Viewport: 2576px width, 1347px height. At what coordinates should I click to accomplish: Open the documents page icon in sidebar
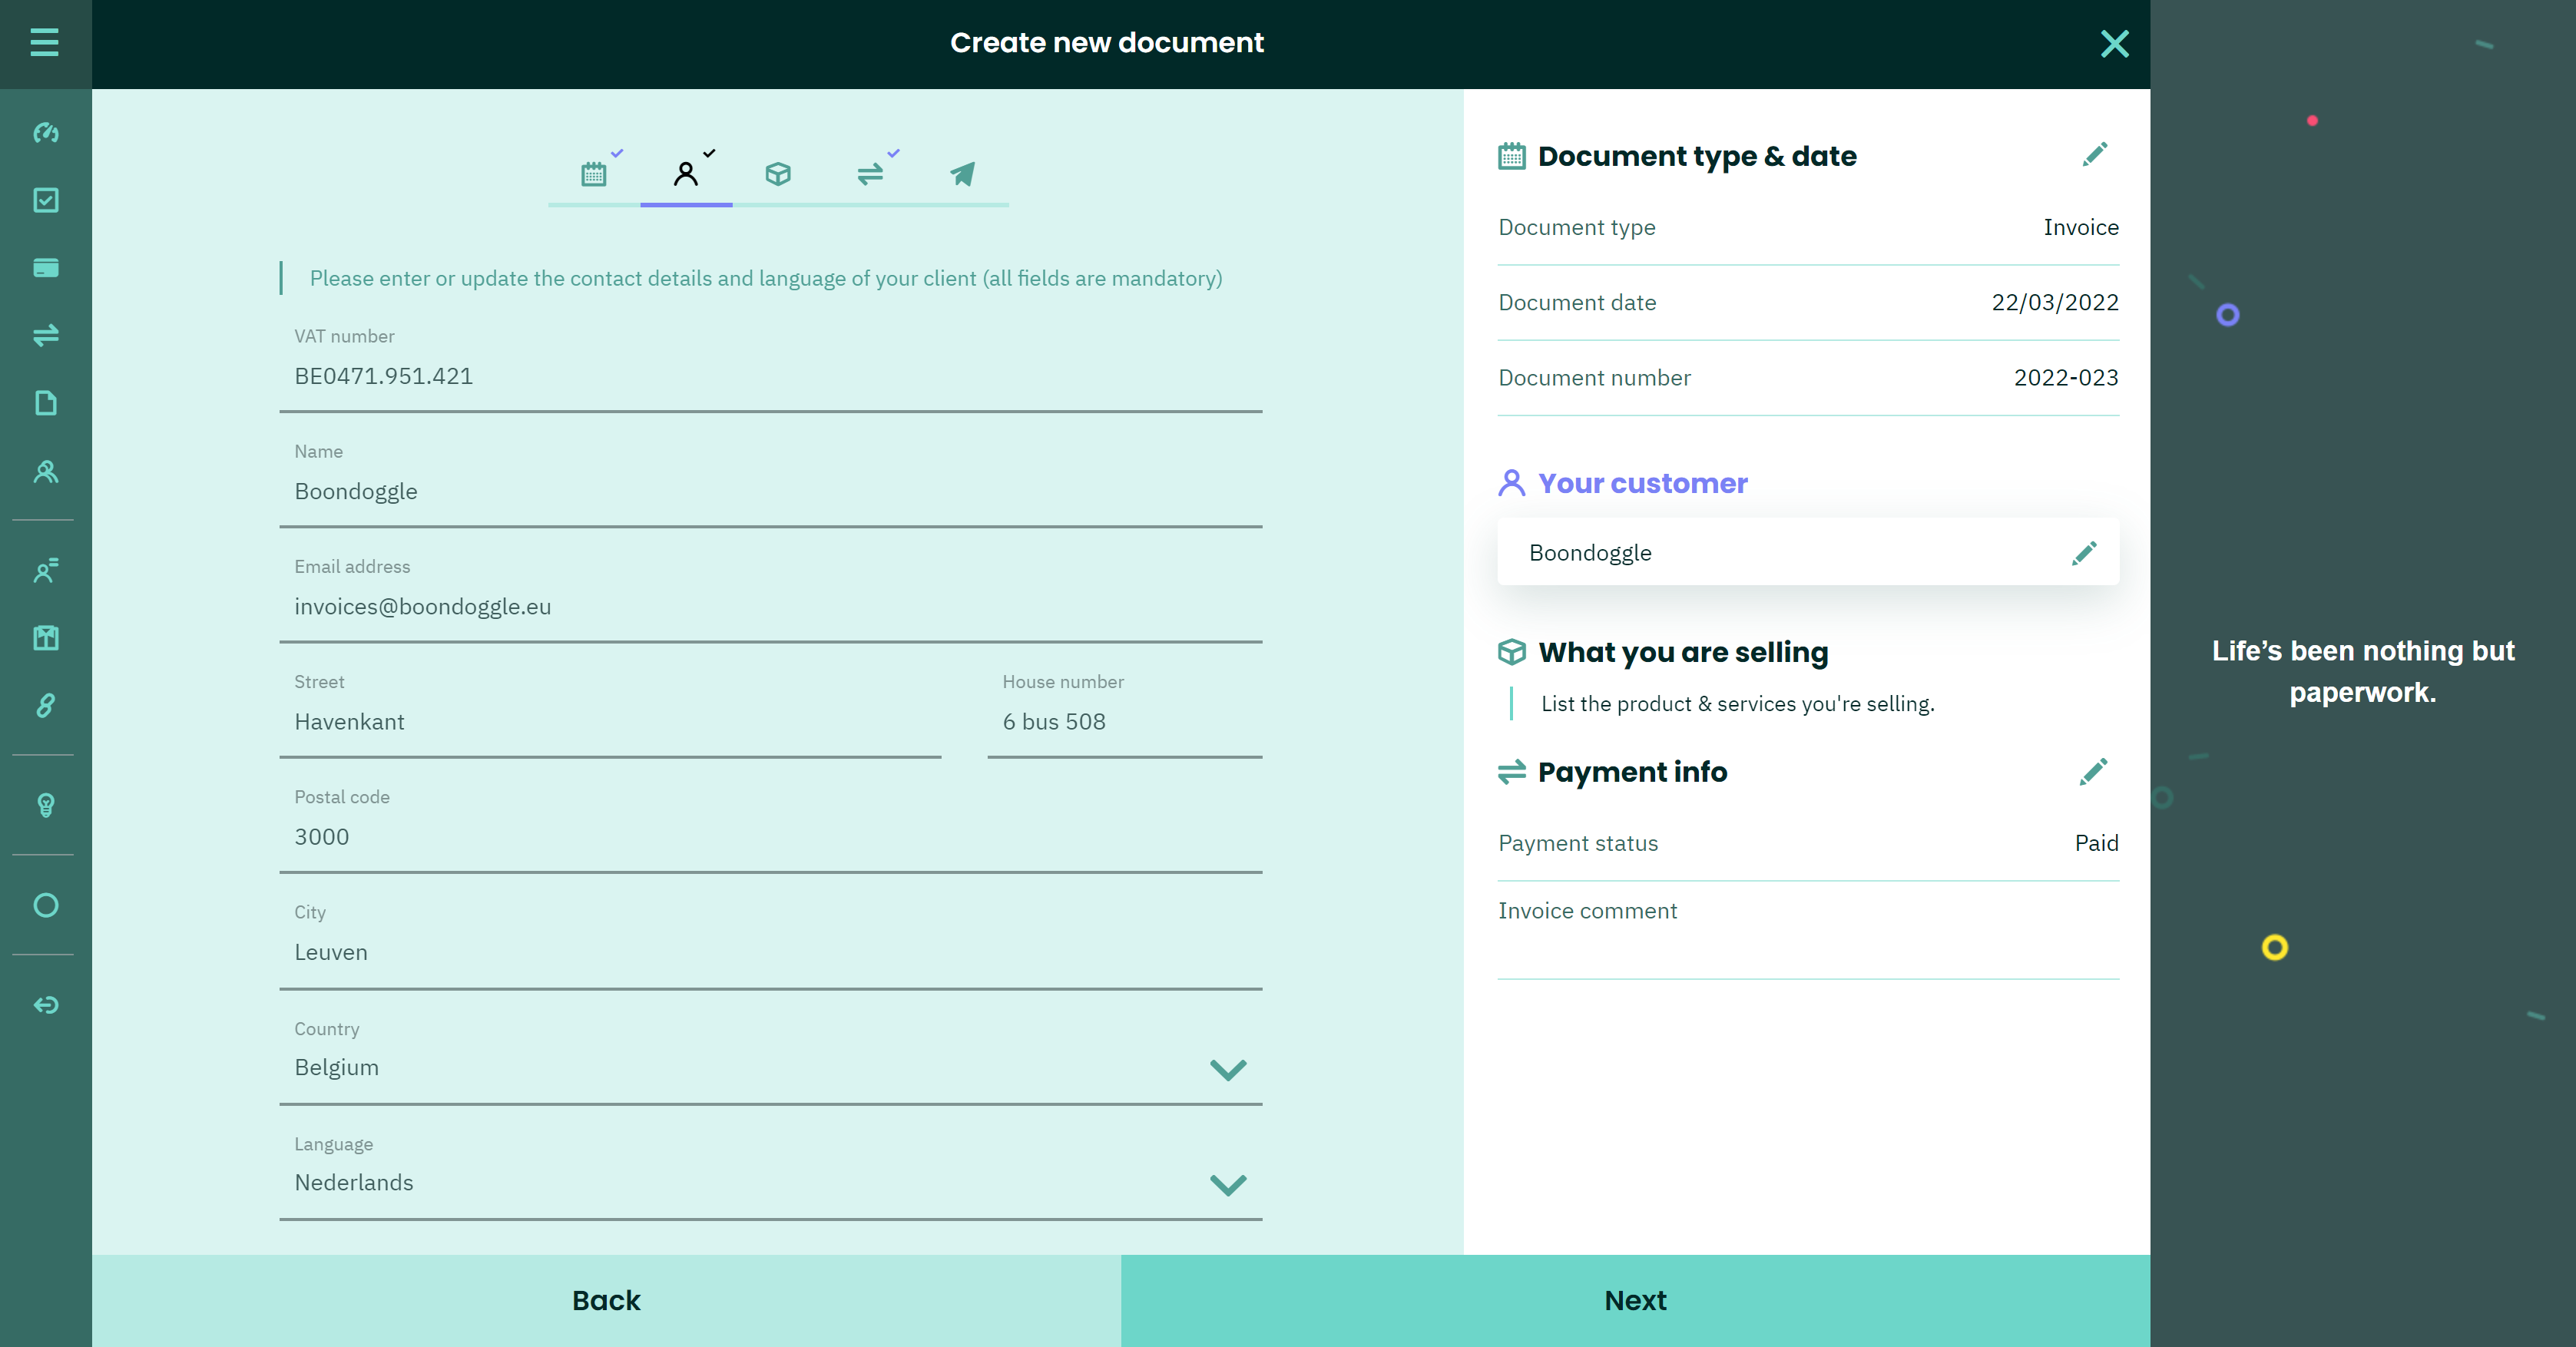[46, 403]
